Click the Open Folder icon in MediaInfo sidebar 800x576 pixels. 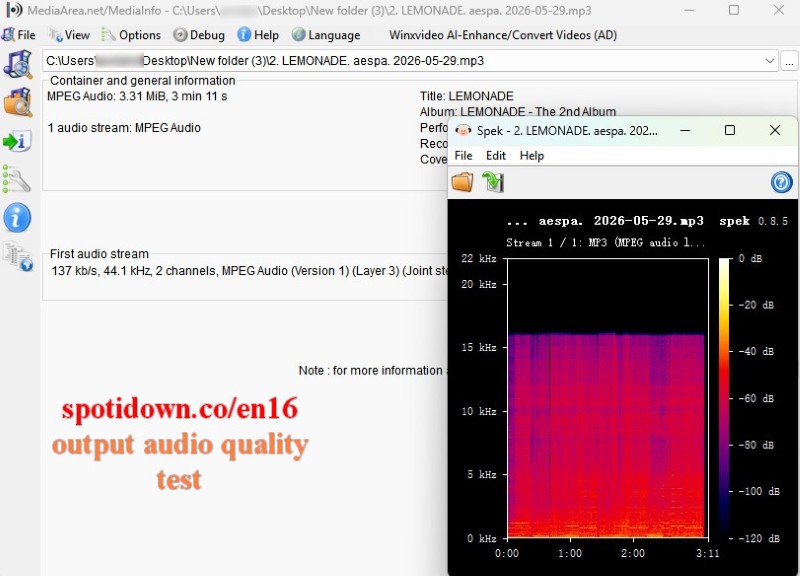tap(18, 102)
